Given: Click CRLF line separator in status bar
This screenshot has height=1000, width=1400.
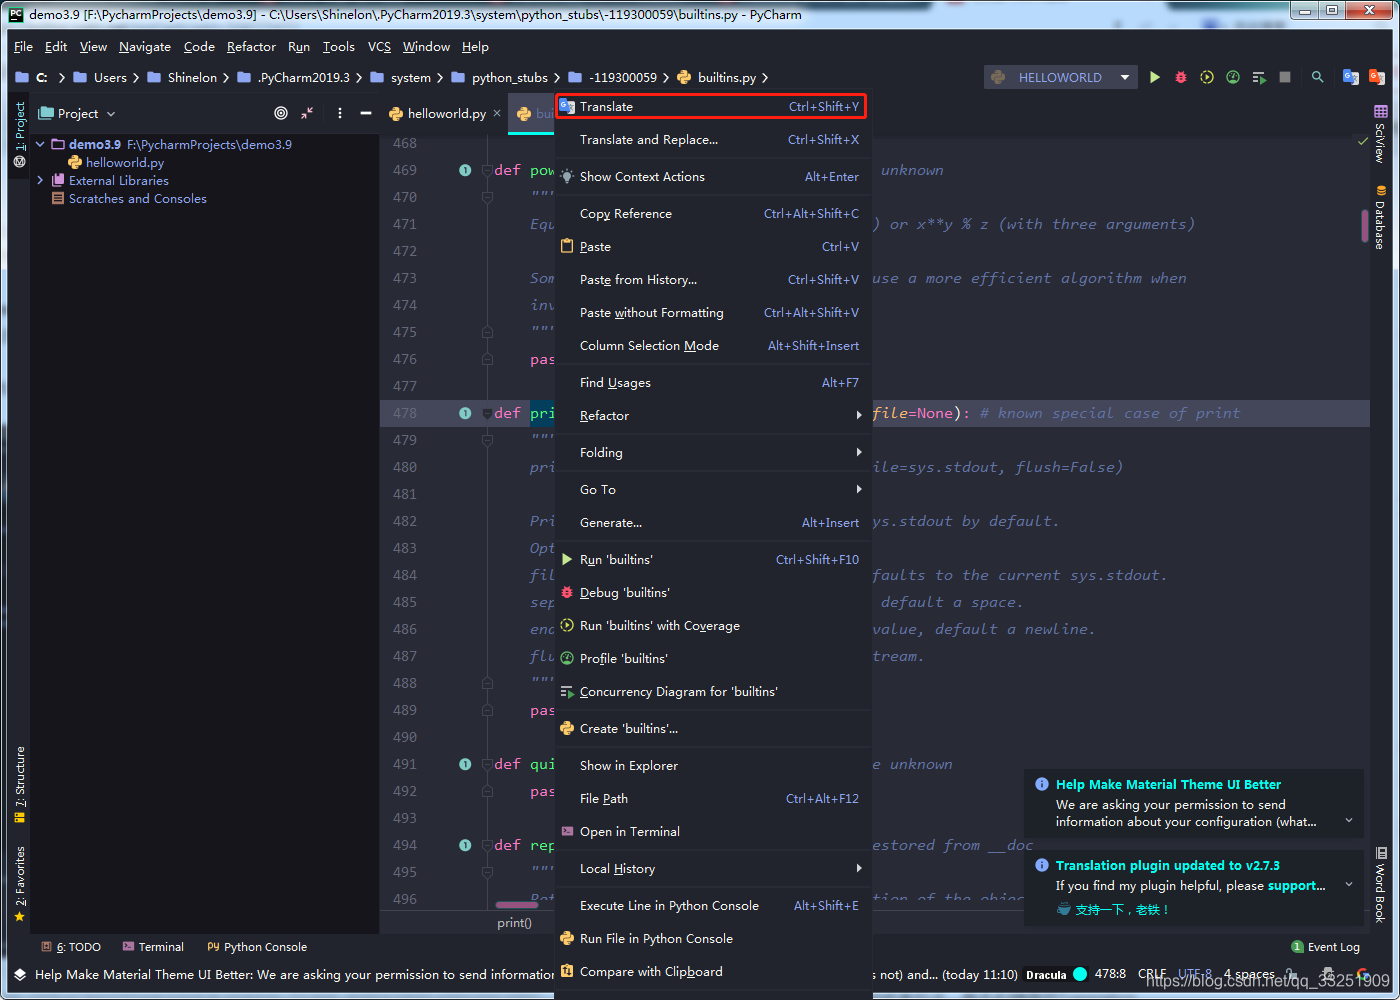Looking at the screenshot, I should pos(1152,974).
